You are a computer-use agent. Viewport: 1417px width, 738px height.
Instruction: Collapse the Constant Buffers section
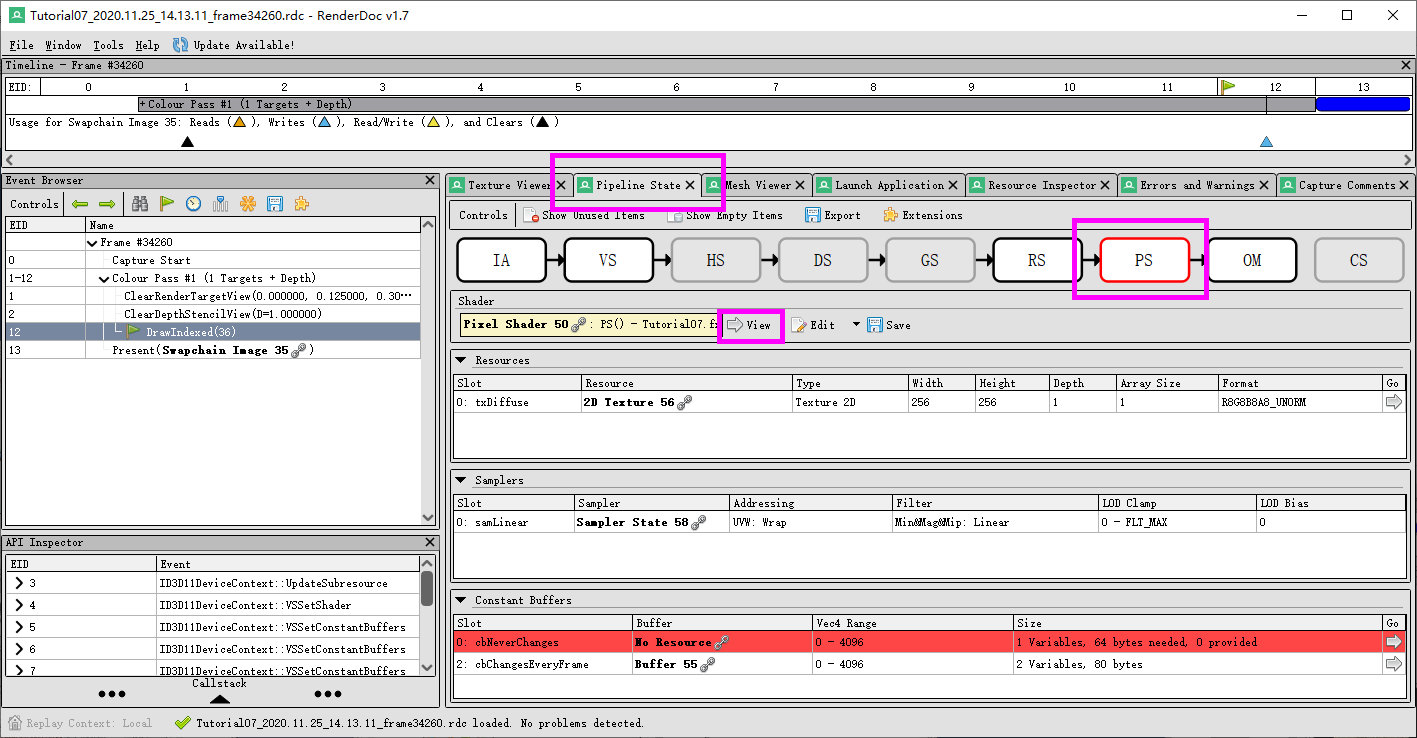coord(461,600)
